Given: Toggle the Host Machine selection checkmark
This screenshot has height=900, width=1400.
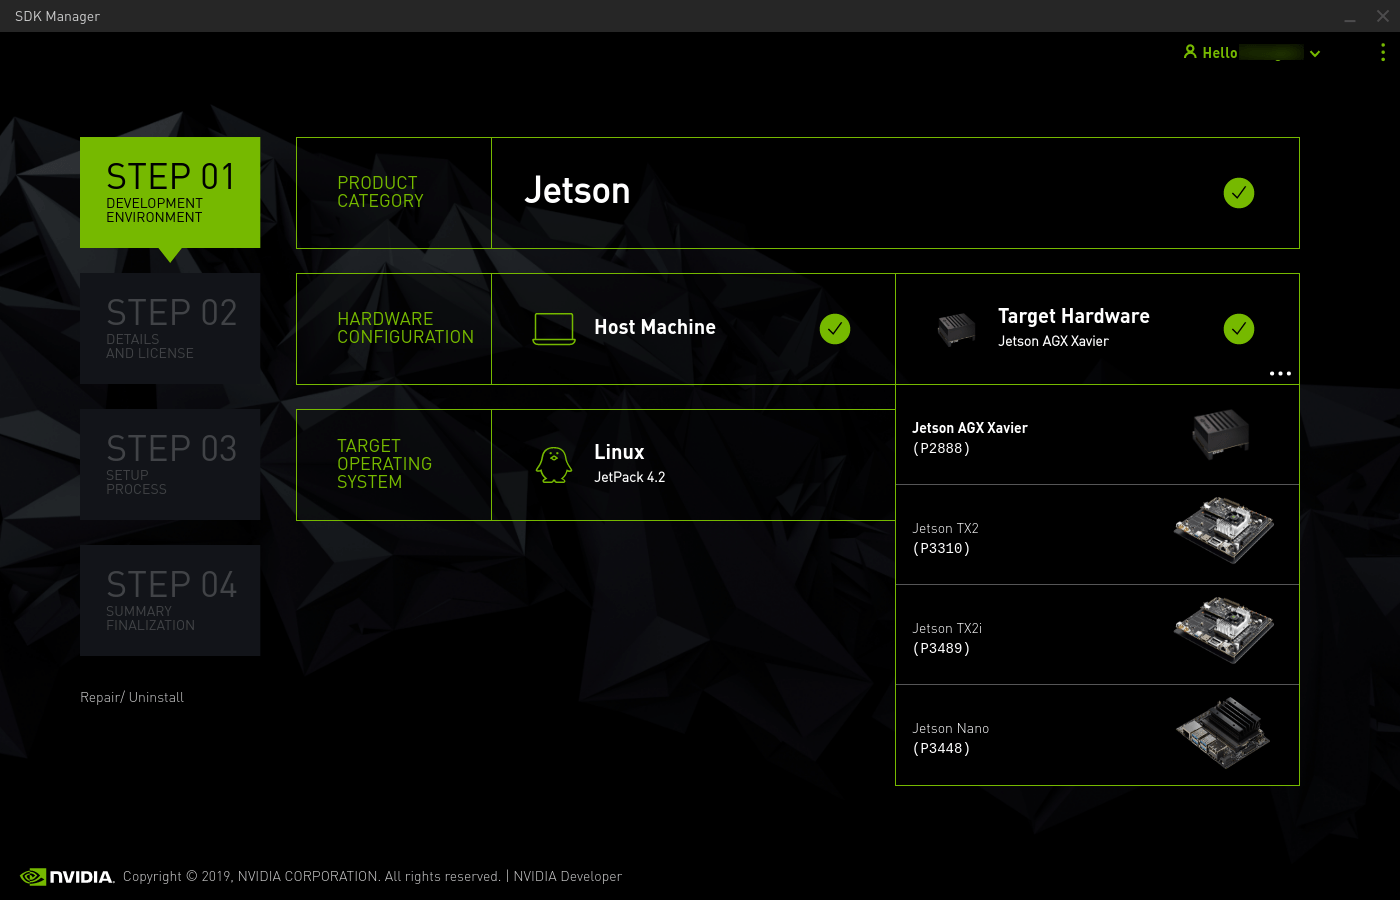Looking at the screenshot, I should click(x=835, y=328).
